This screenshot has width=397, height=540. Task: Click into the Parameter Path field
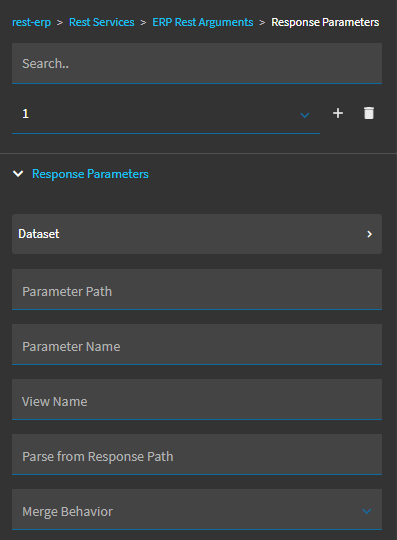(197, 289)
